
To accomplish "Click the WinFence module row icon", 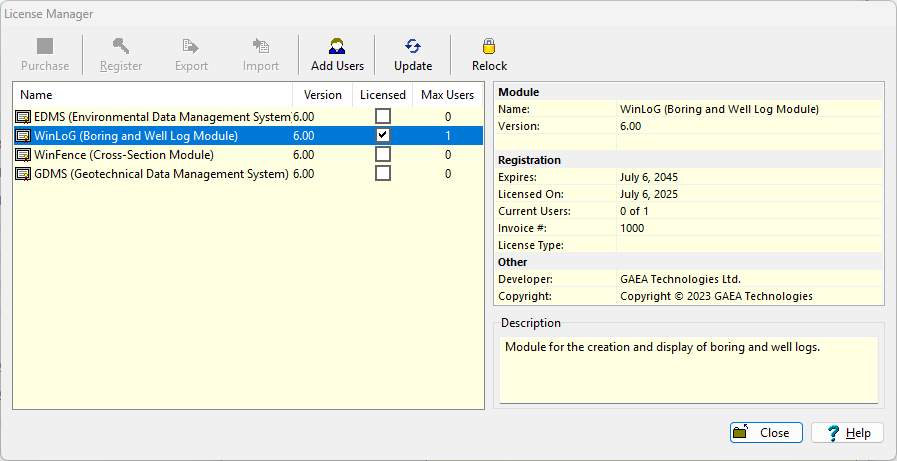I will pos(23,155).
